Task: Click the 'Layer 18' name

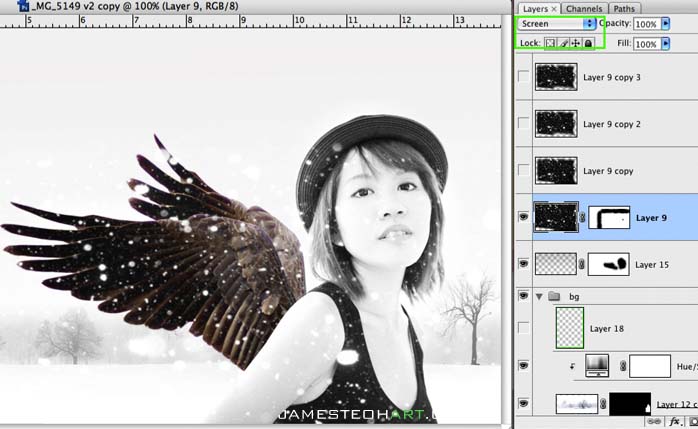Action: [607, 329]
